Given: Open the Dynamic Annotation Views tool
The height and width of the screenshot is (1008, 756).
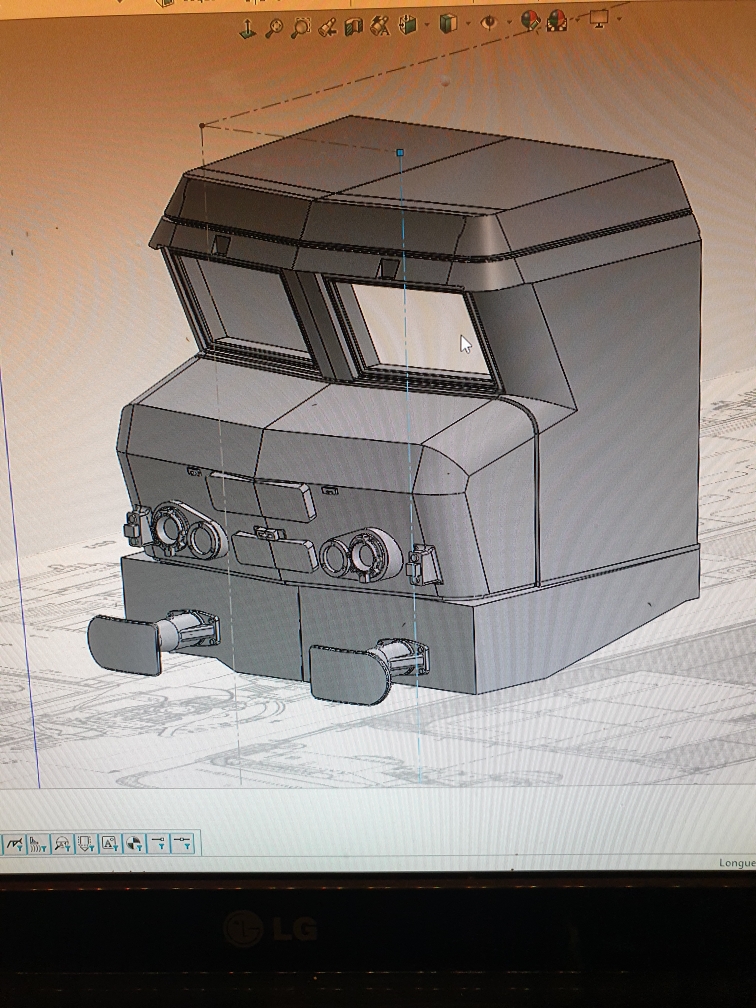Looking at the screenshot, I should point(381,26).
